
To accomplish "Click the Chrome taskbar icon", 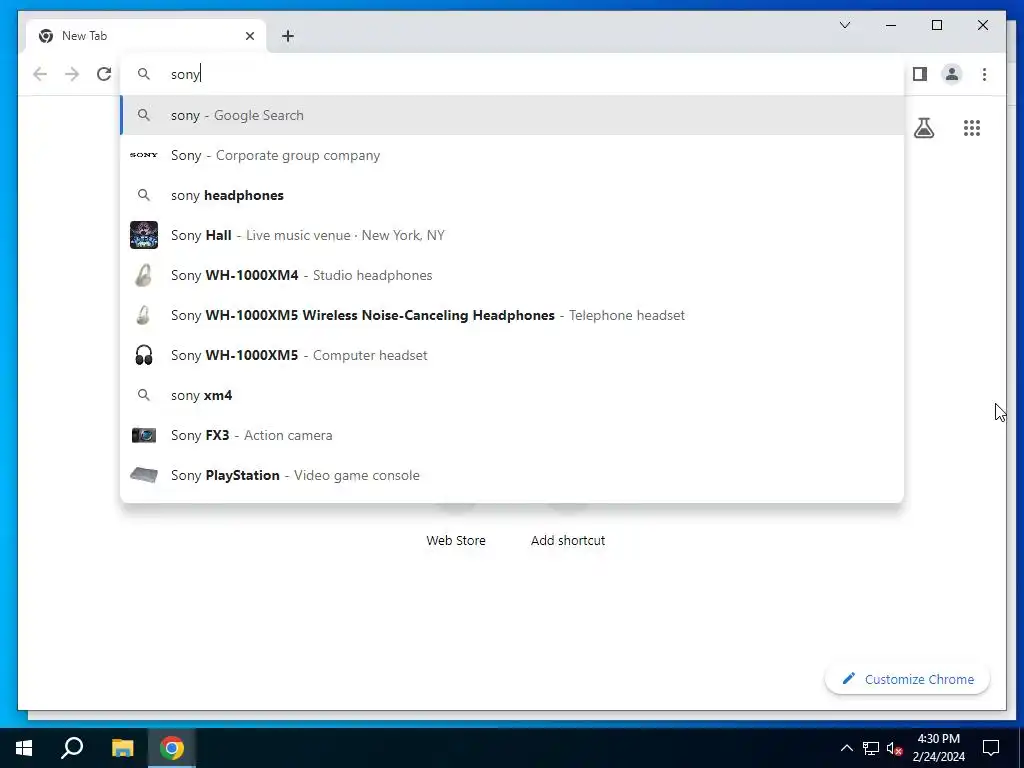I will pos(172,748).
